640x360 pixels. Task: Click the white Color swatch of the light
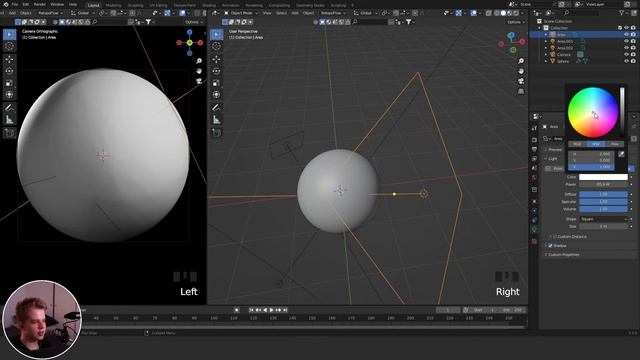603,177
